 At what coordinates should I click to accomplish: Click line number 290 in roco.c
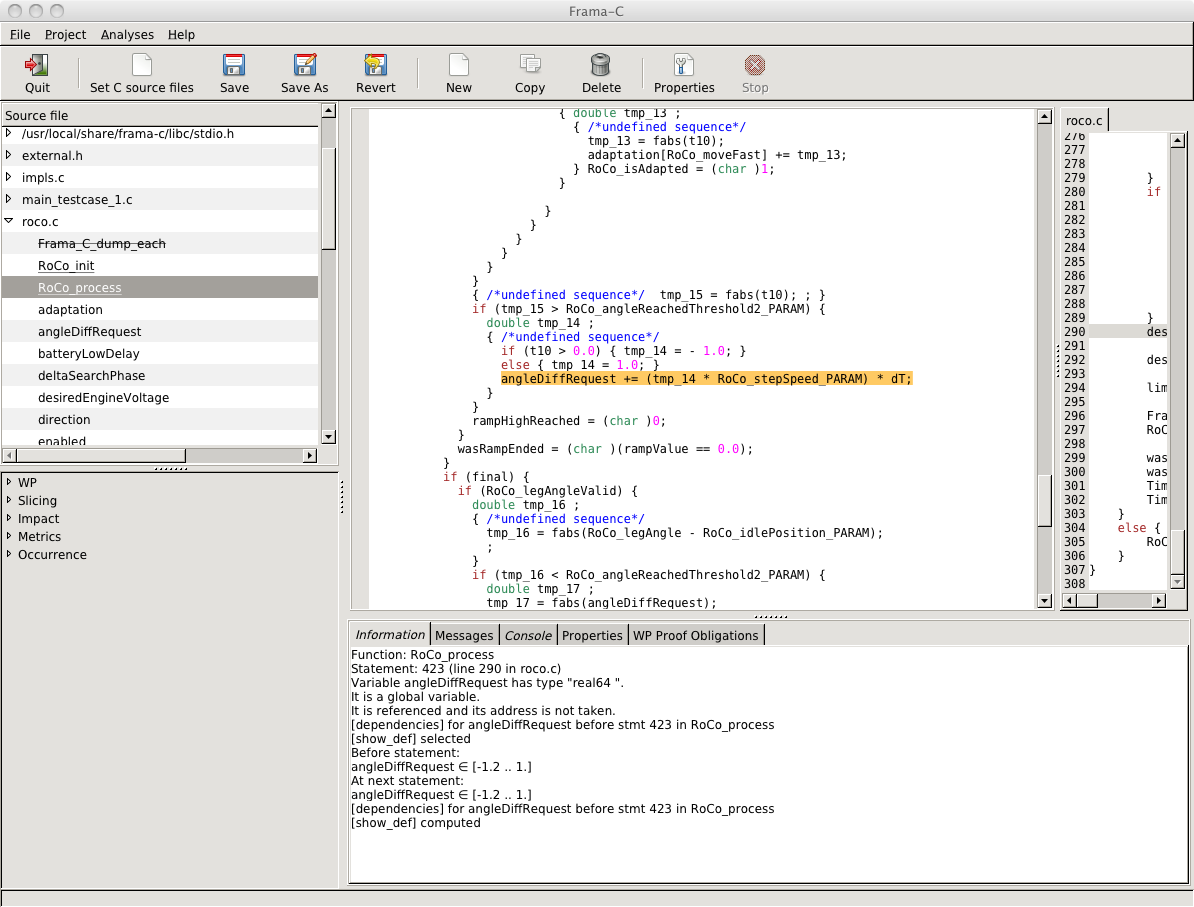(x=1074, y=332)
